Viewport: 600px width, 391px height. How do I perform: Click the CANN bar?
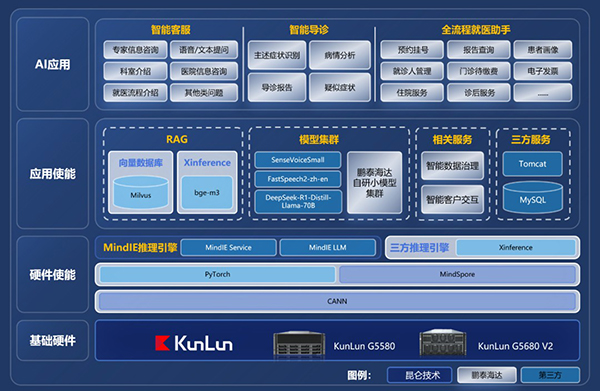(x=338, y=301)
